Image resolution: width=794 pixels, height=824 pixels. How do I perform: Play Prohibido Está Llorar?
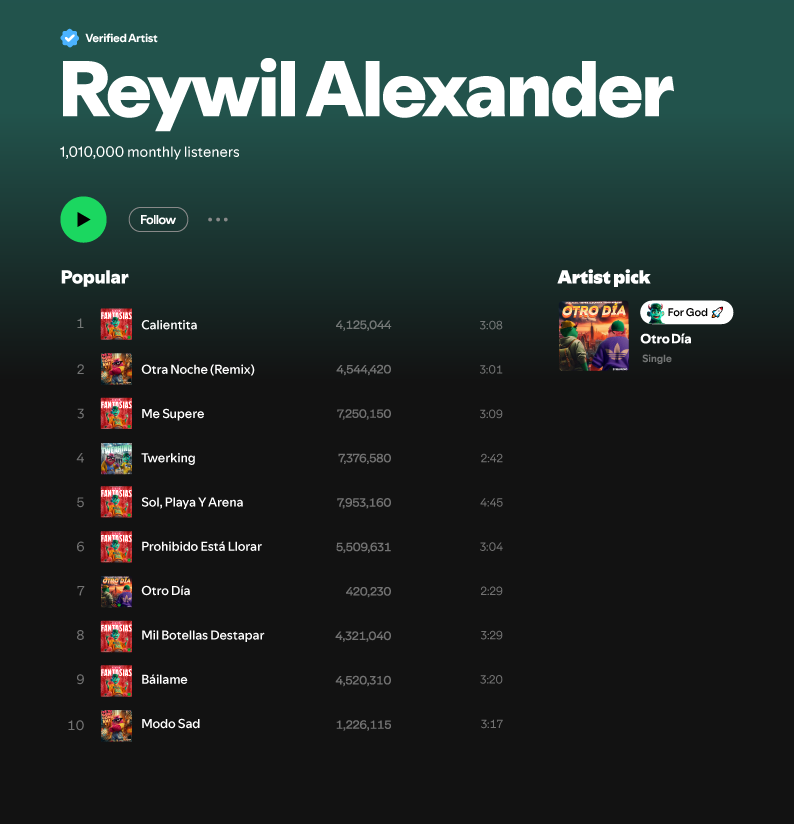201,547
